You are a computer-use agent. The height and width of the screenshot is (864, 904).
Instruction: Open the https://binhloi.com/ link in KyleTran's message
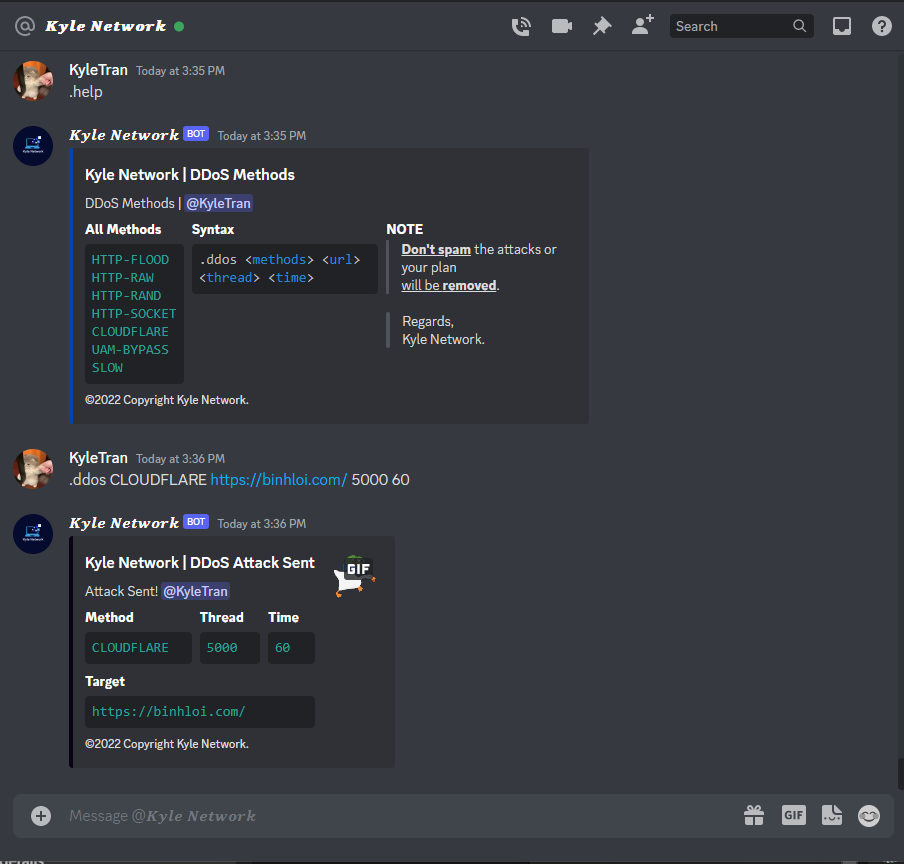[278, 480]
